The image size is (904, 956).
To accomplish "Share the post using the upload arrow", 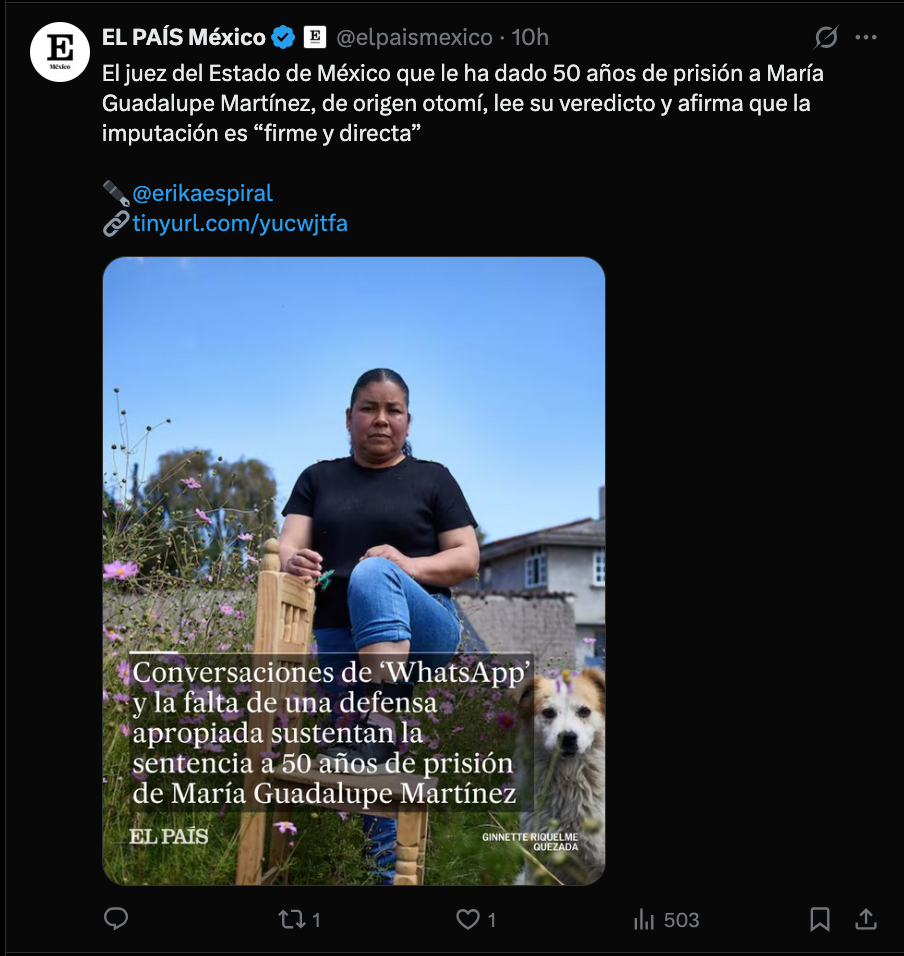I will tap(866, 919).
